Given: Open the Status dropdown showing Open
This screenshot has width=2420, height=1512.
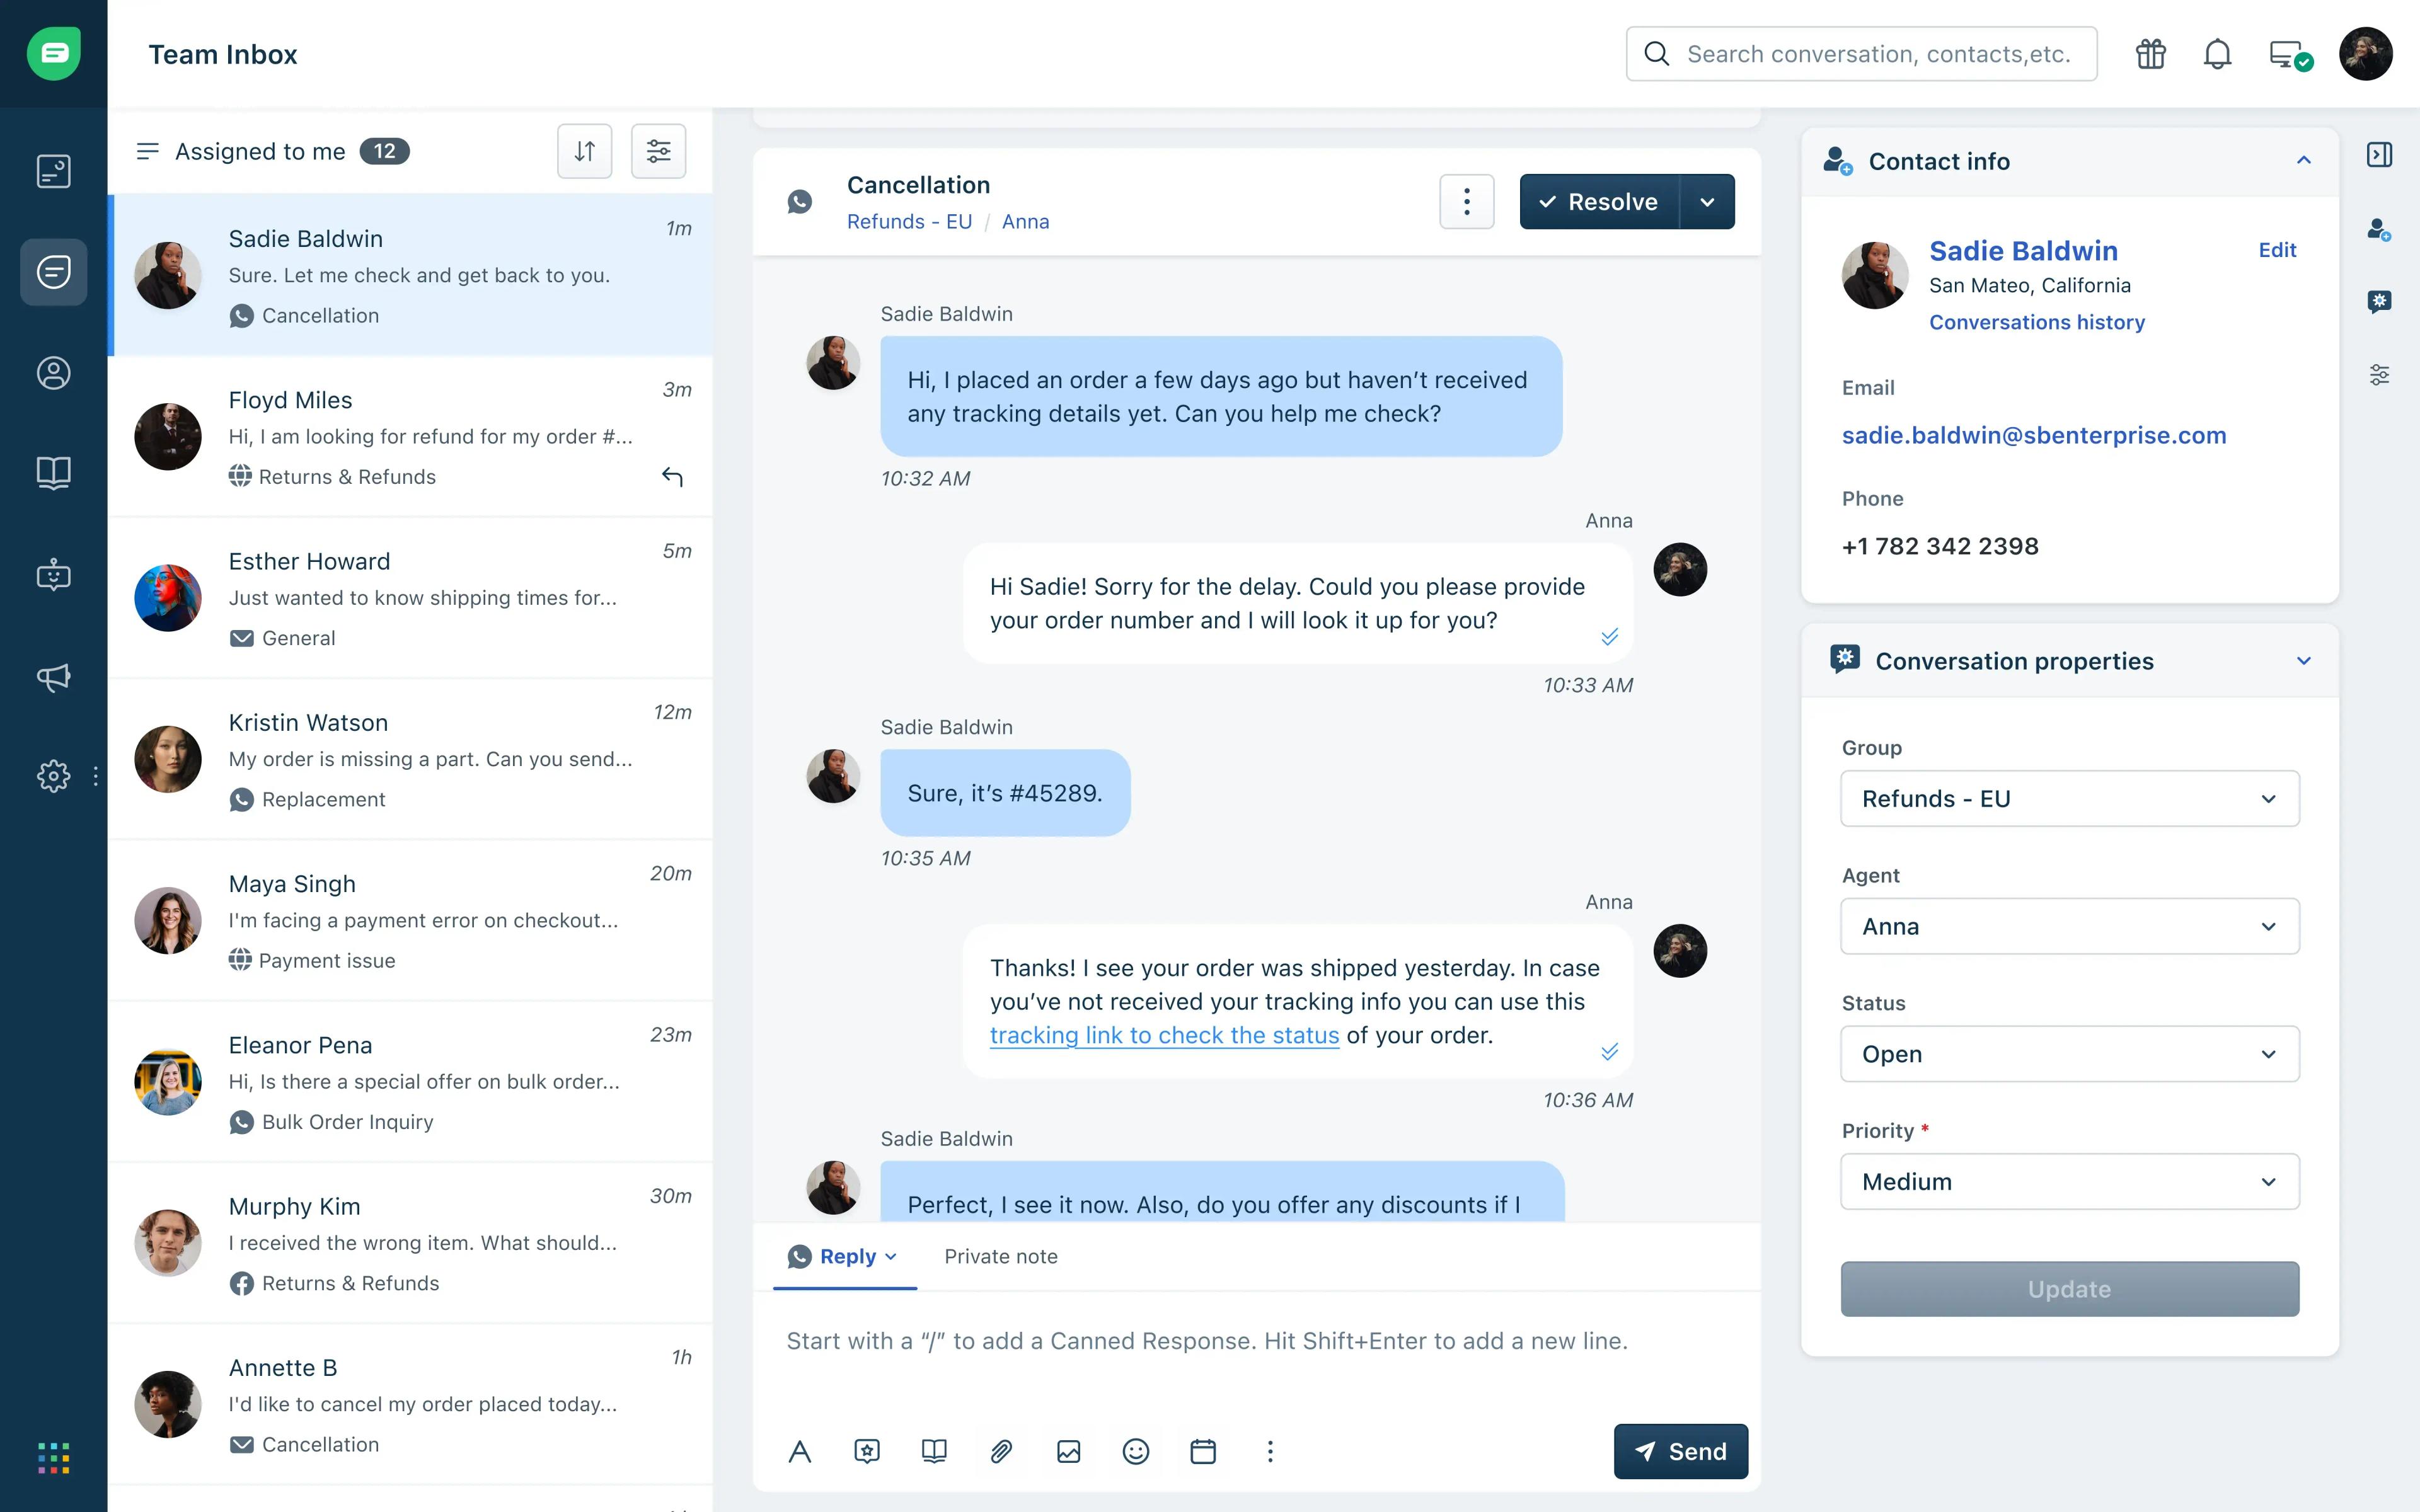Looking at the screenshot, I should coord(2070,1054).
